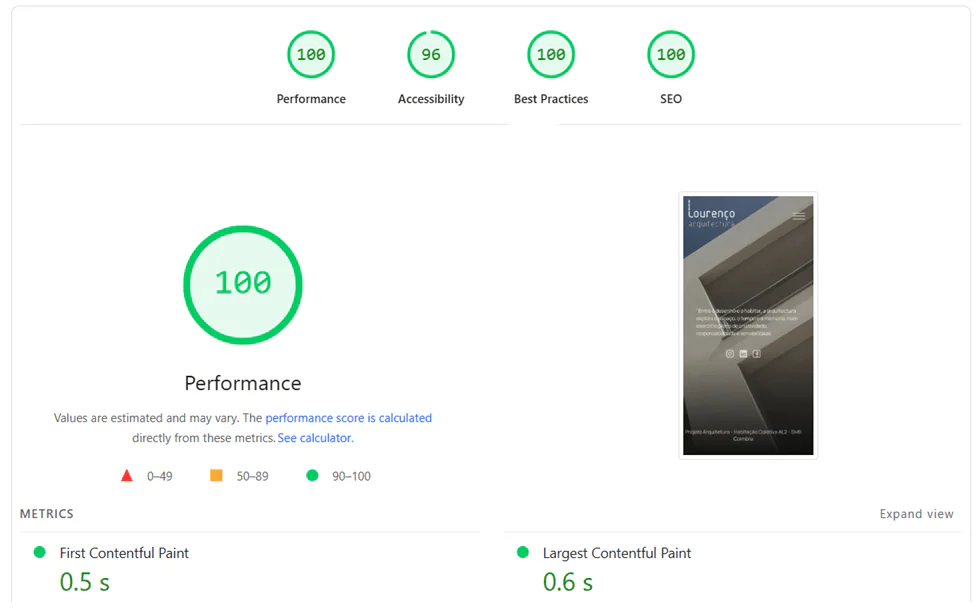Click the large Performance circle showing 100

pyautogui.click(x=242, y=285)
